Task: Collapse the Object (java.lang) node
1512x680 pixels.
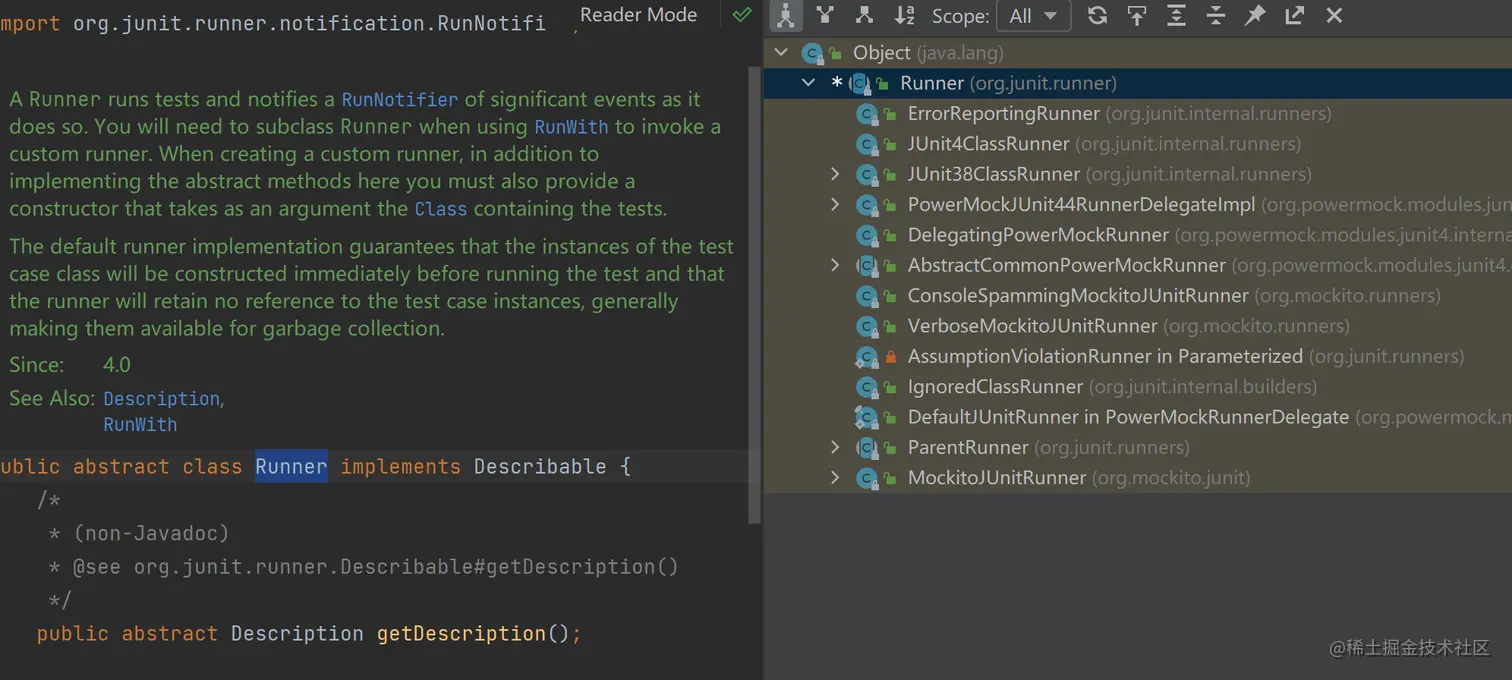Action: click(x=781, y=53)
